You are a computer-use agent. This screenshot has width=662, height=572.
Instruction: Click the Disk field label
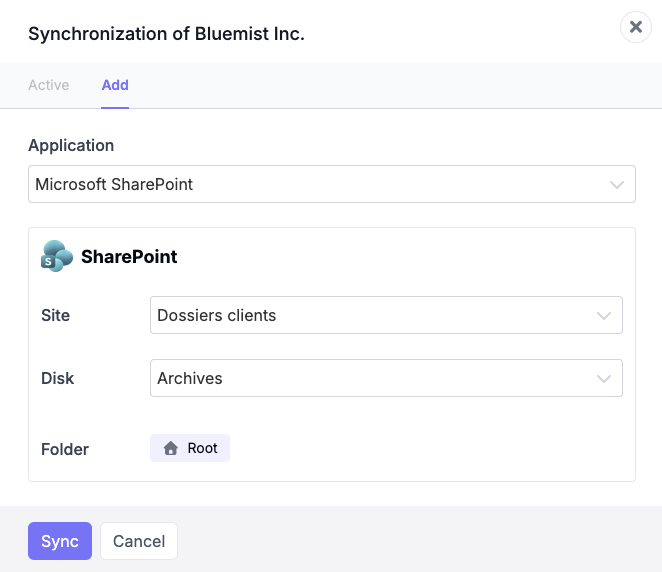pyautogui.click(x=57, y=378)
